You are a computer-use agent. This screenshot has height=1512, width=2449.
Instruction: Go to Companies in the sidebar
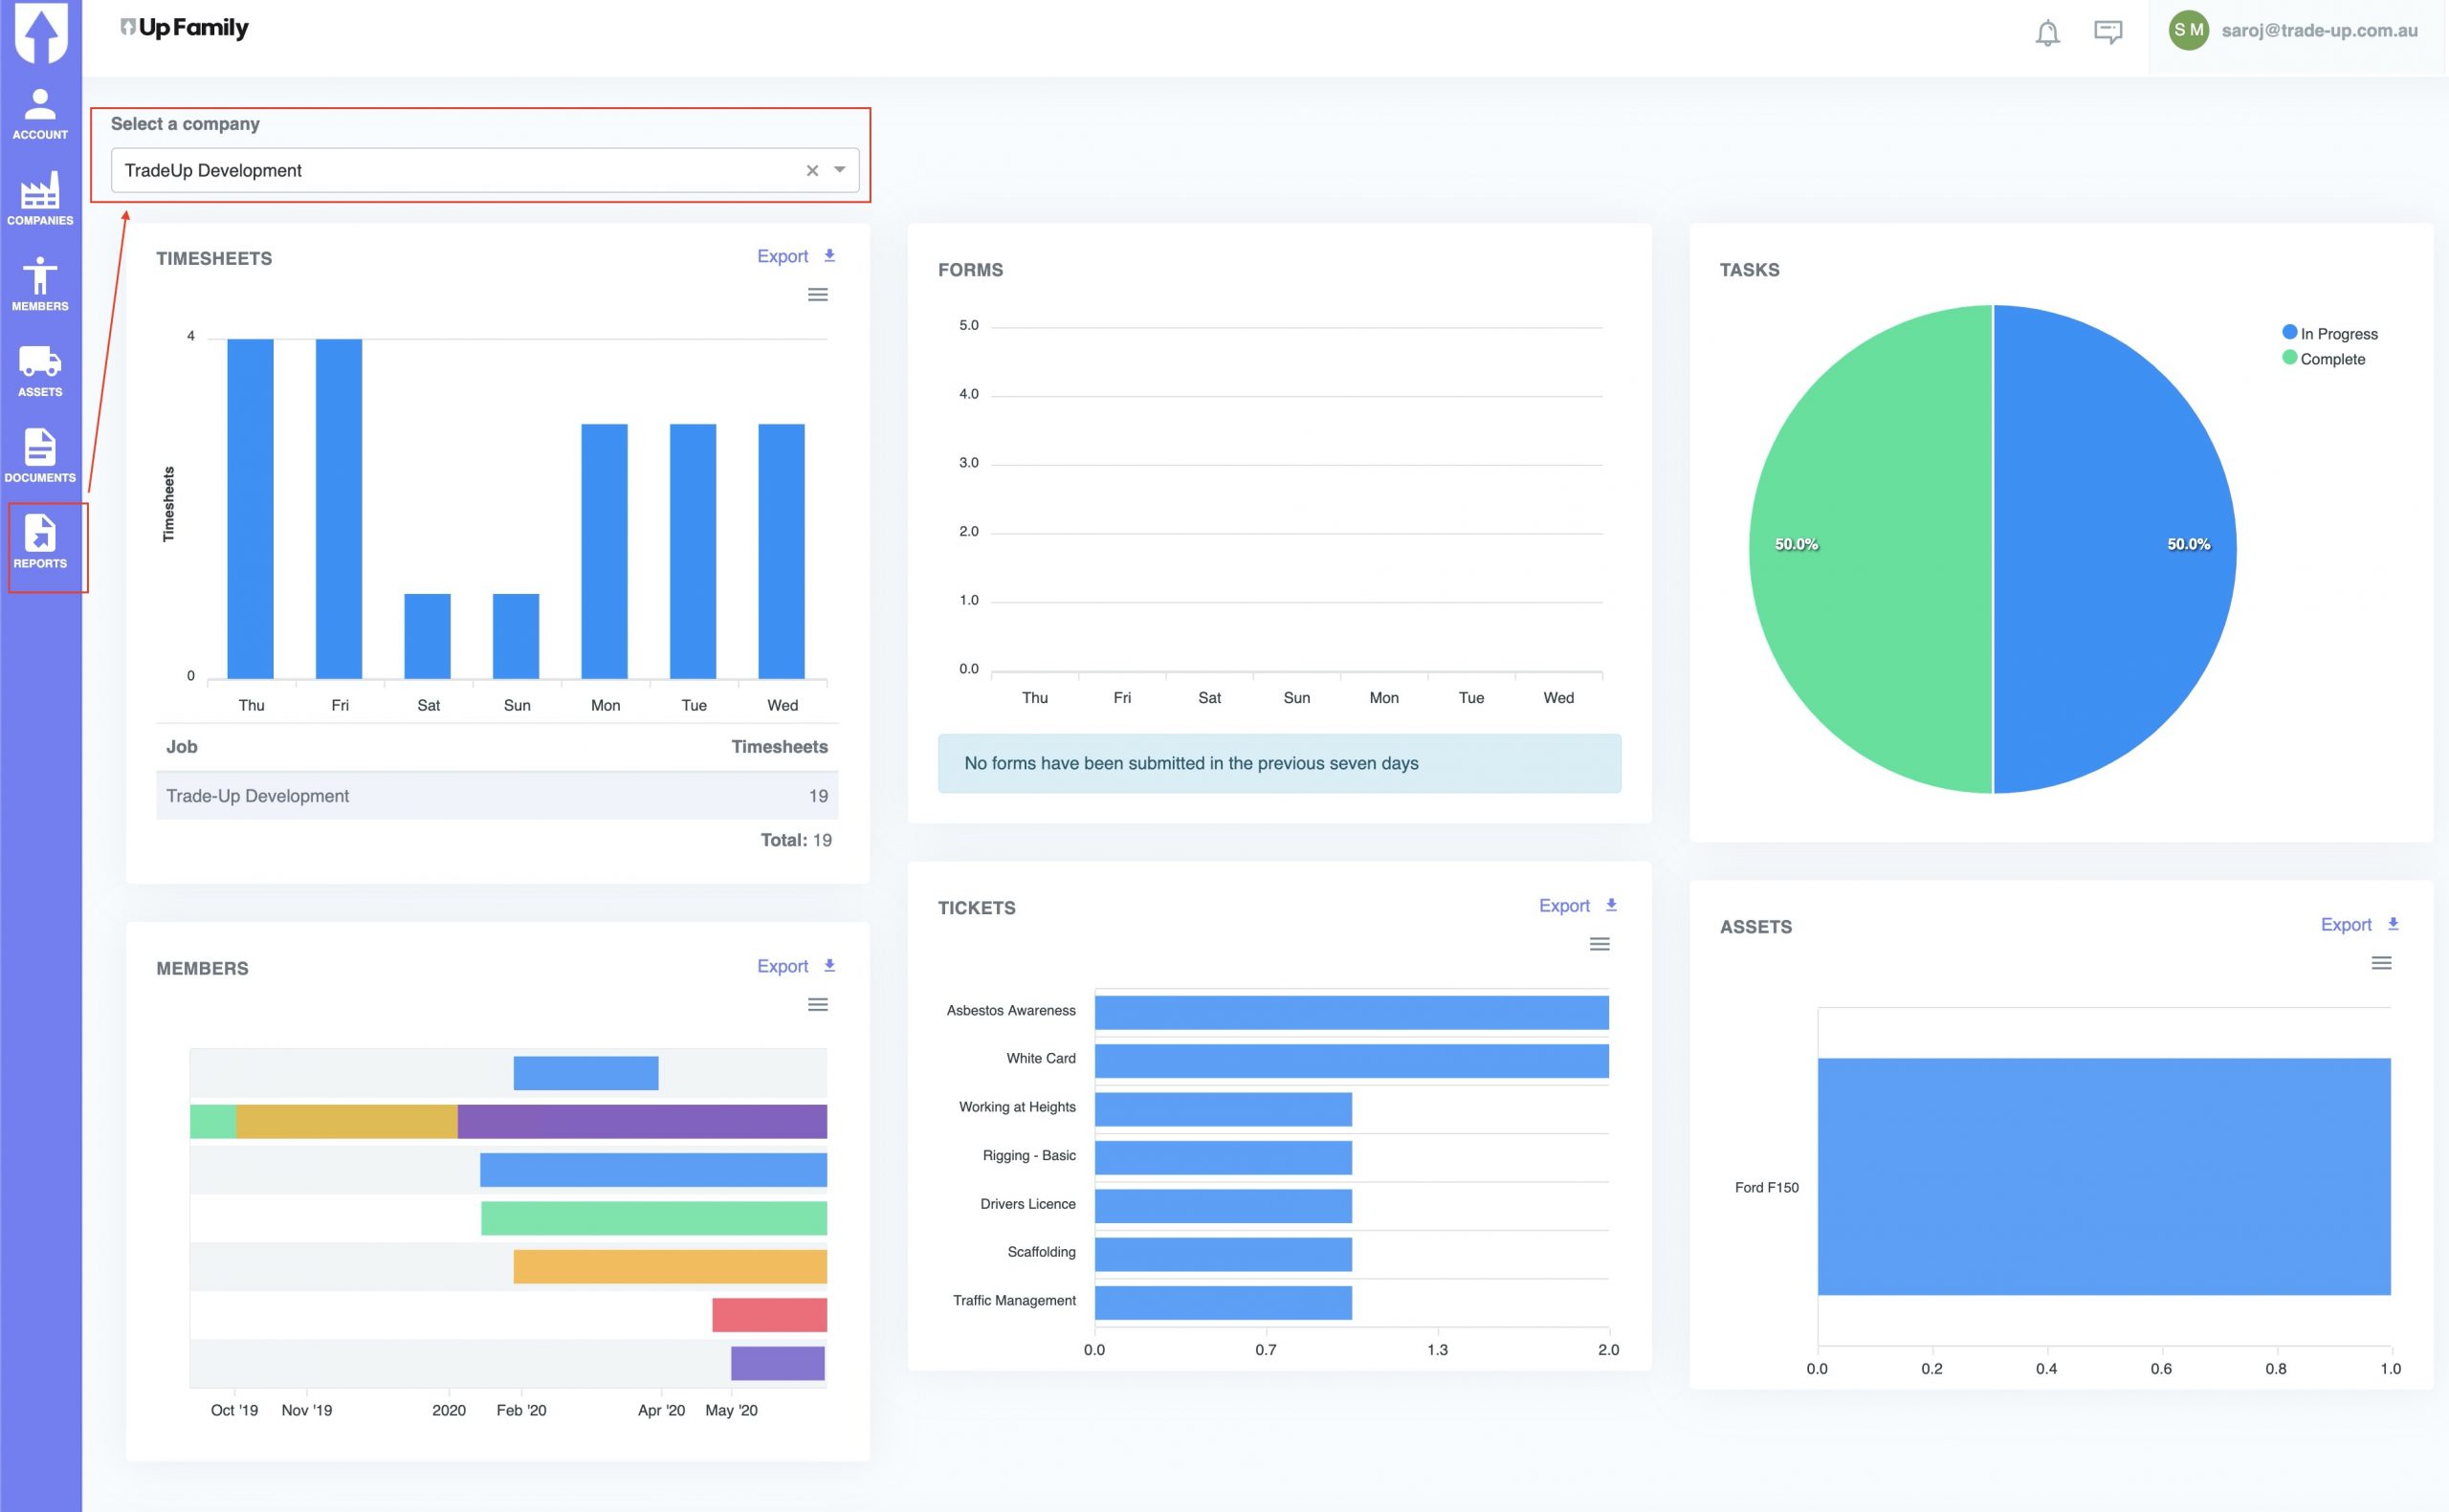tap(40, 199)
